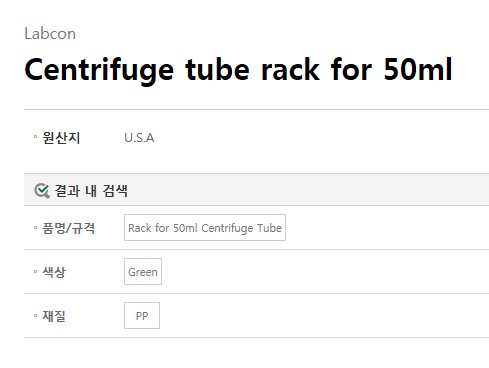Click the 원산지 origin label
The image size is (489, 368).
pos(61,138)
